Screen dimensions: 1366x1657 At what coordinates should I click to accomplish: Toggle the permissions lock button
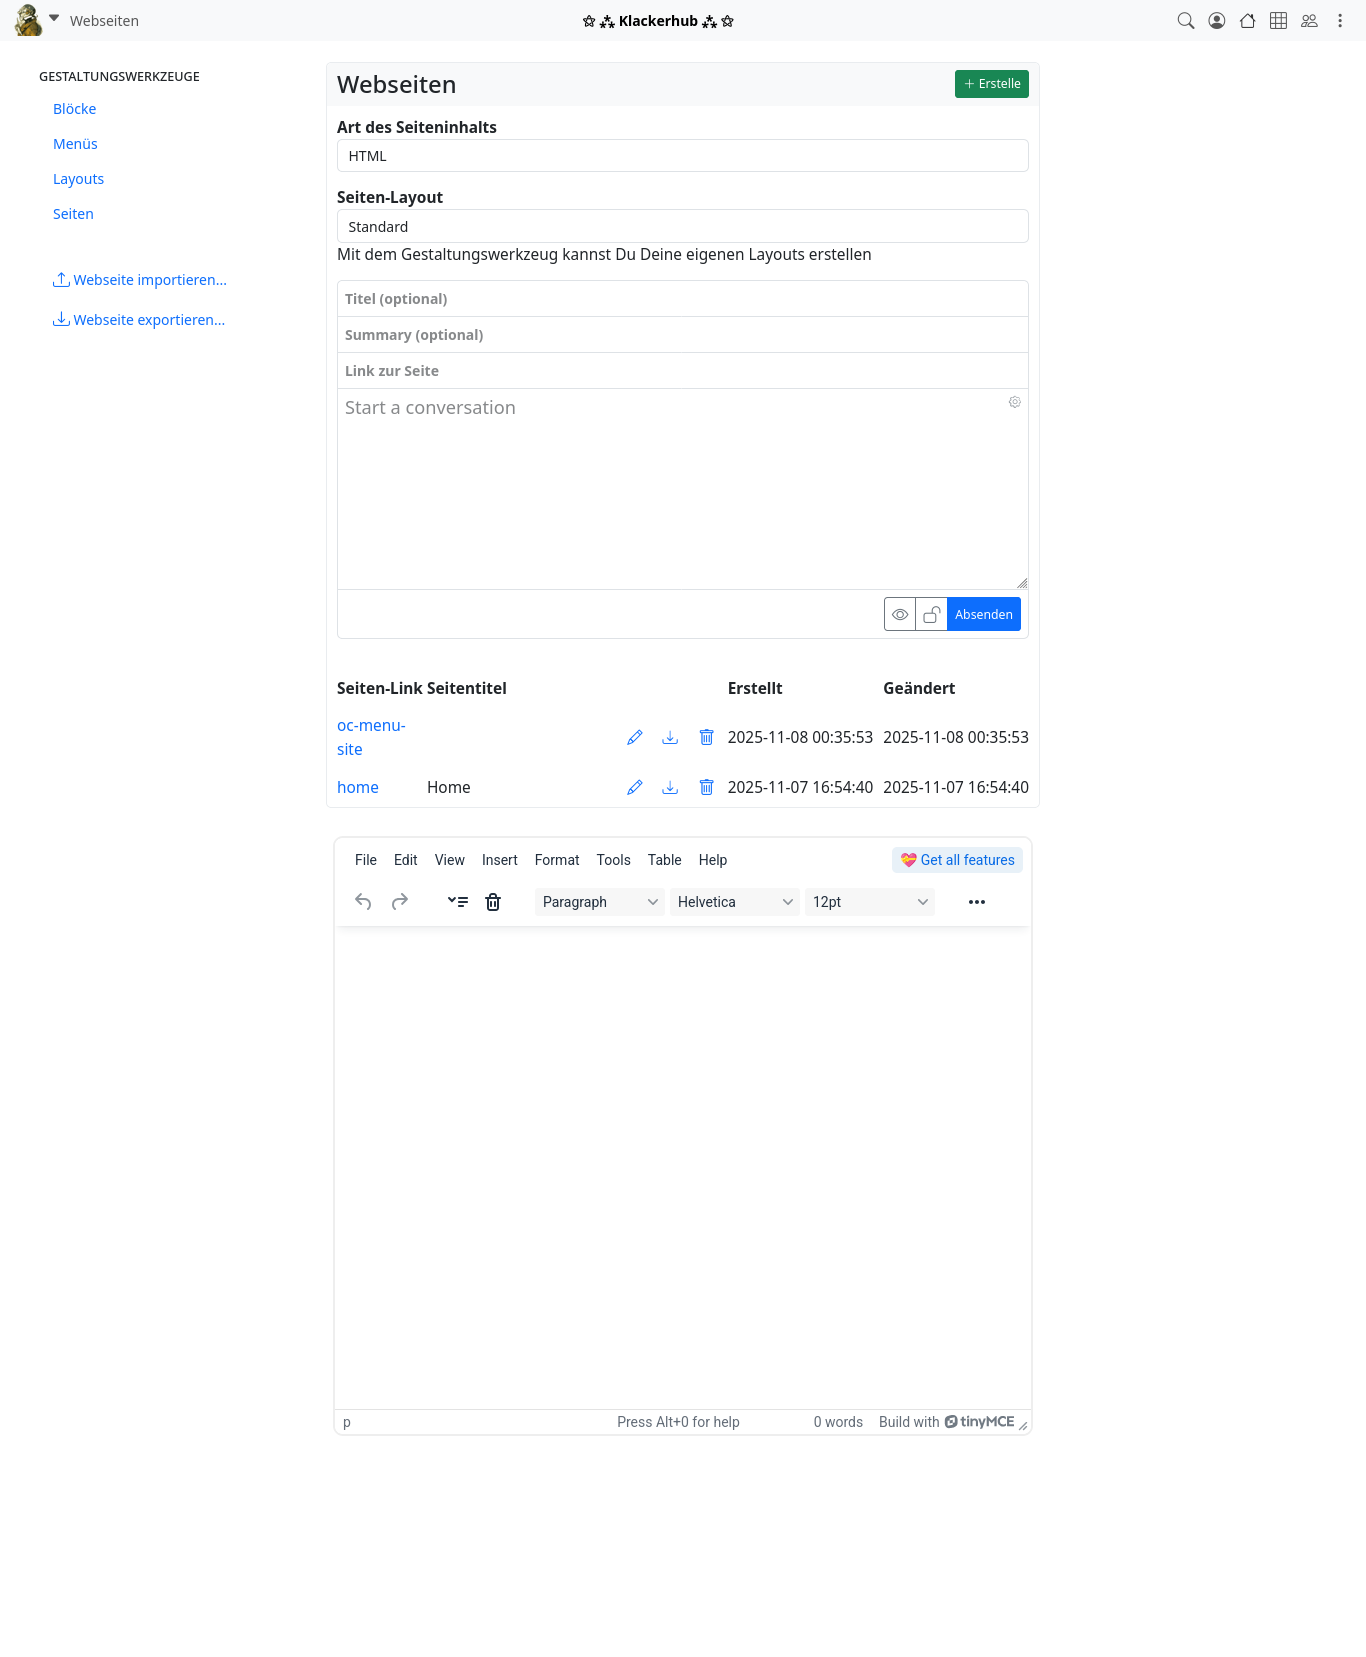(932, 614)
